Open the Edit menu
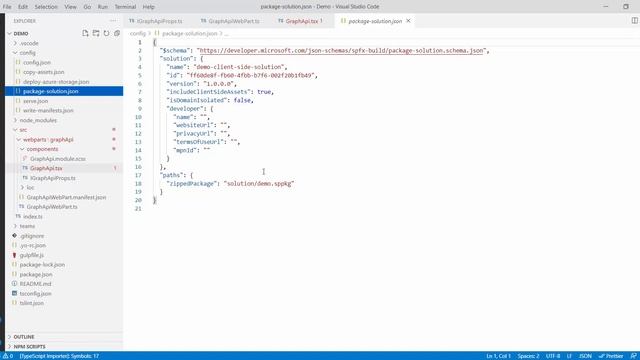Image resolution: width=640 pixels, height=360 pixels. tap(23, 7)
